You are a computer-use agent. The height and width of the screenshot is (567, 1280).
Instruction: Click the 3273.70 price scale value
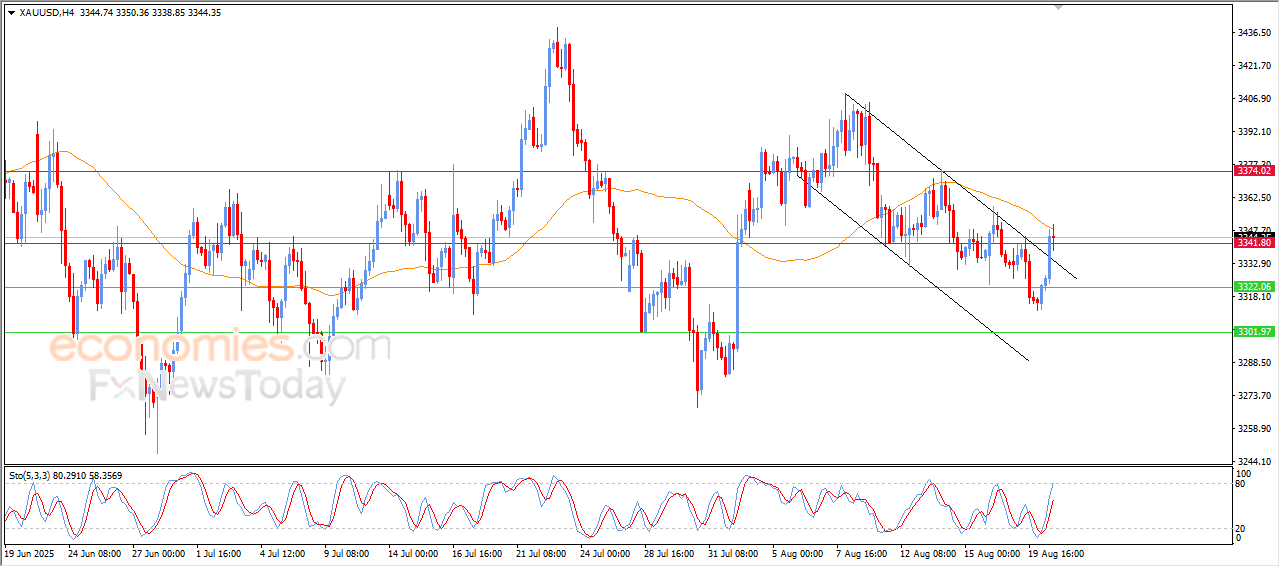(1254, 396)
